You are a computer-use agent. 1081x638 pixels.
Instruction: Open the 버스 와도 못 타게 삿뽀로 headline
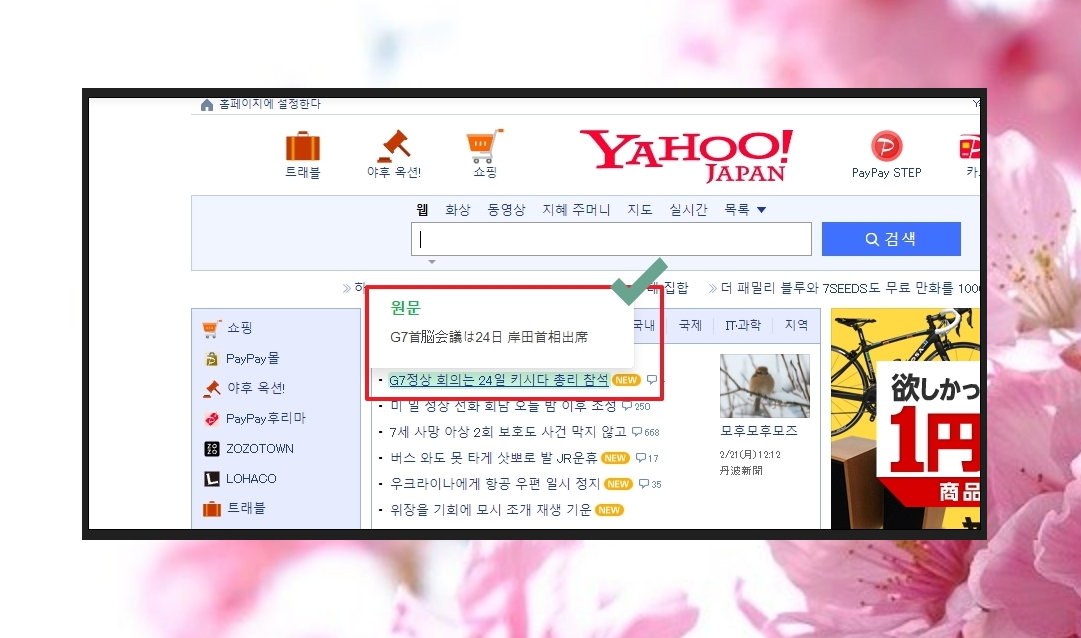494,458
